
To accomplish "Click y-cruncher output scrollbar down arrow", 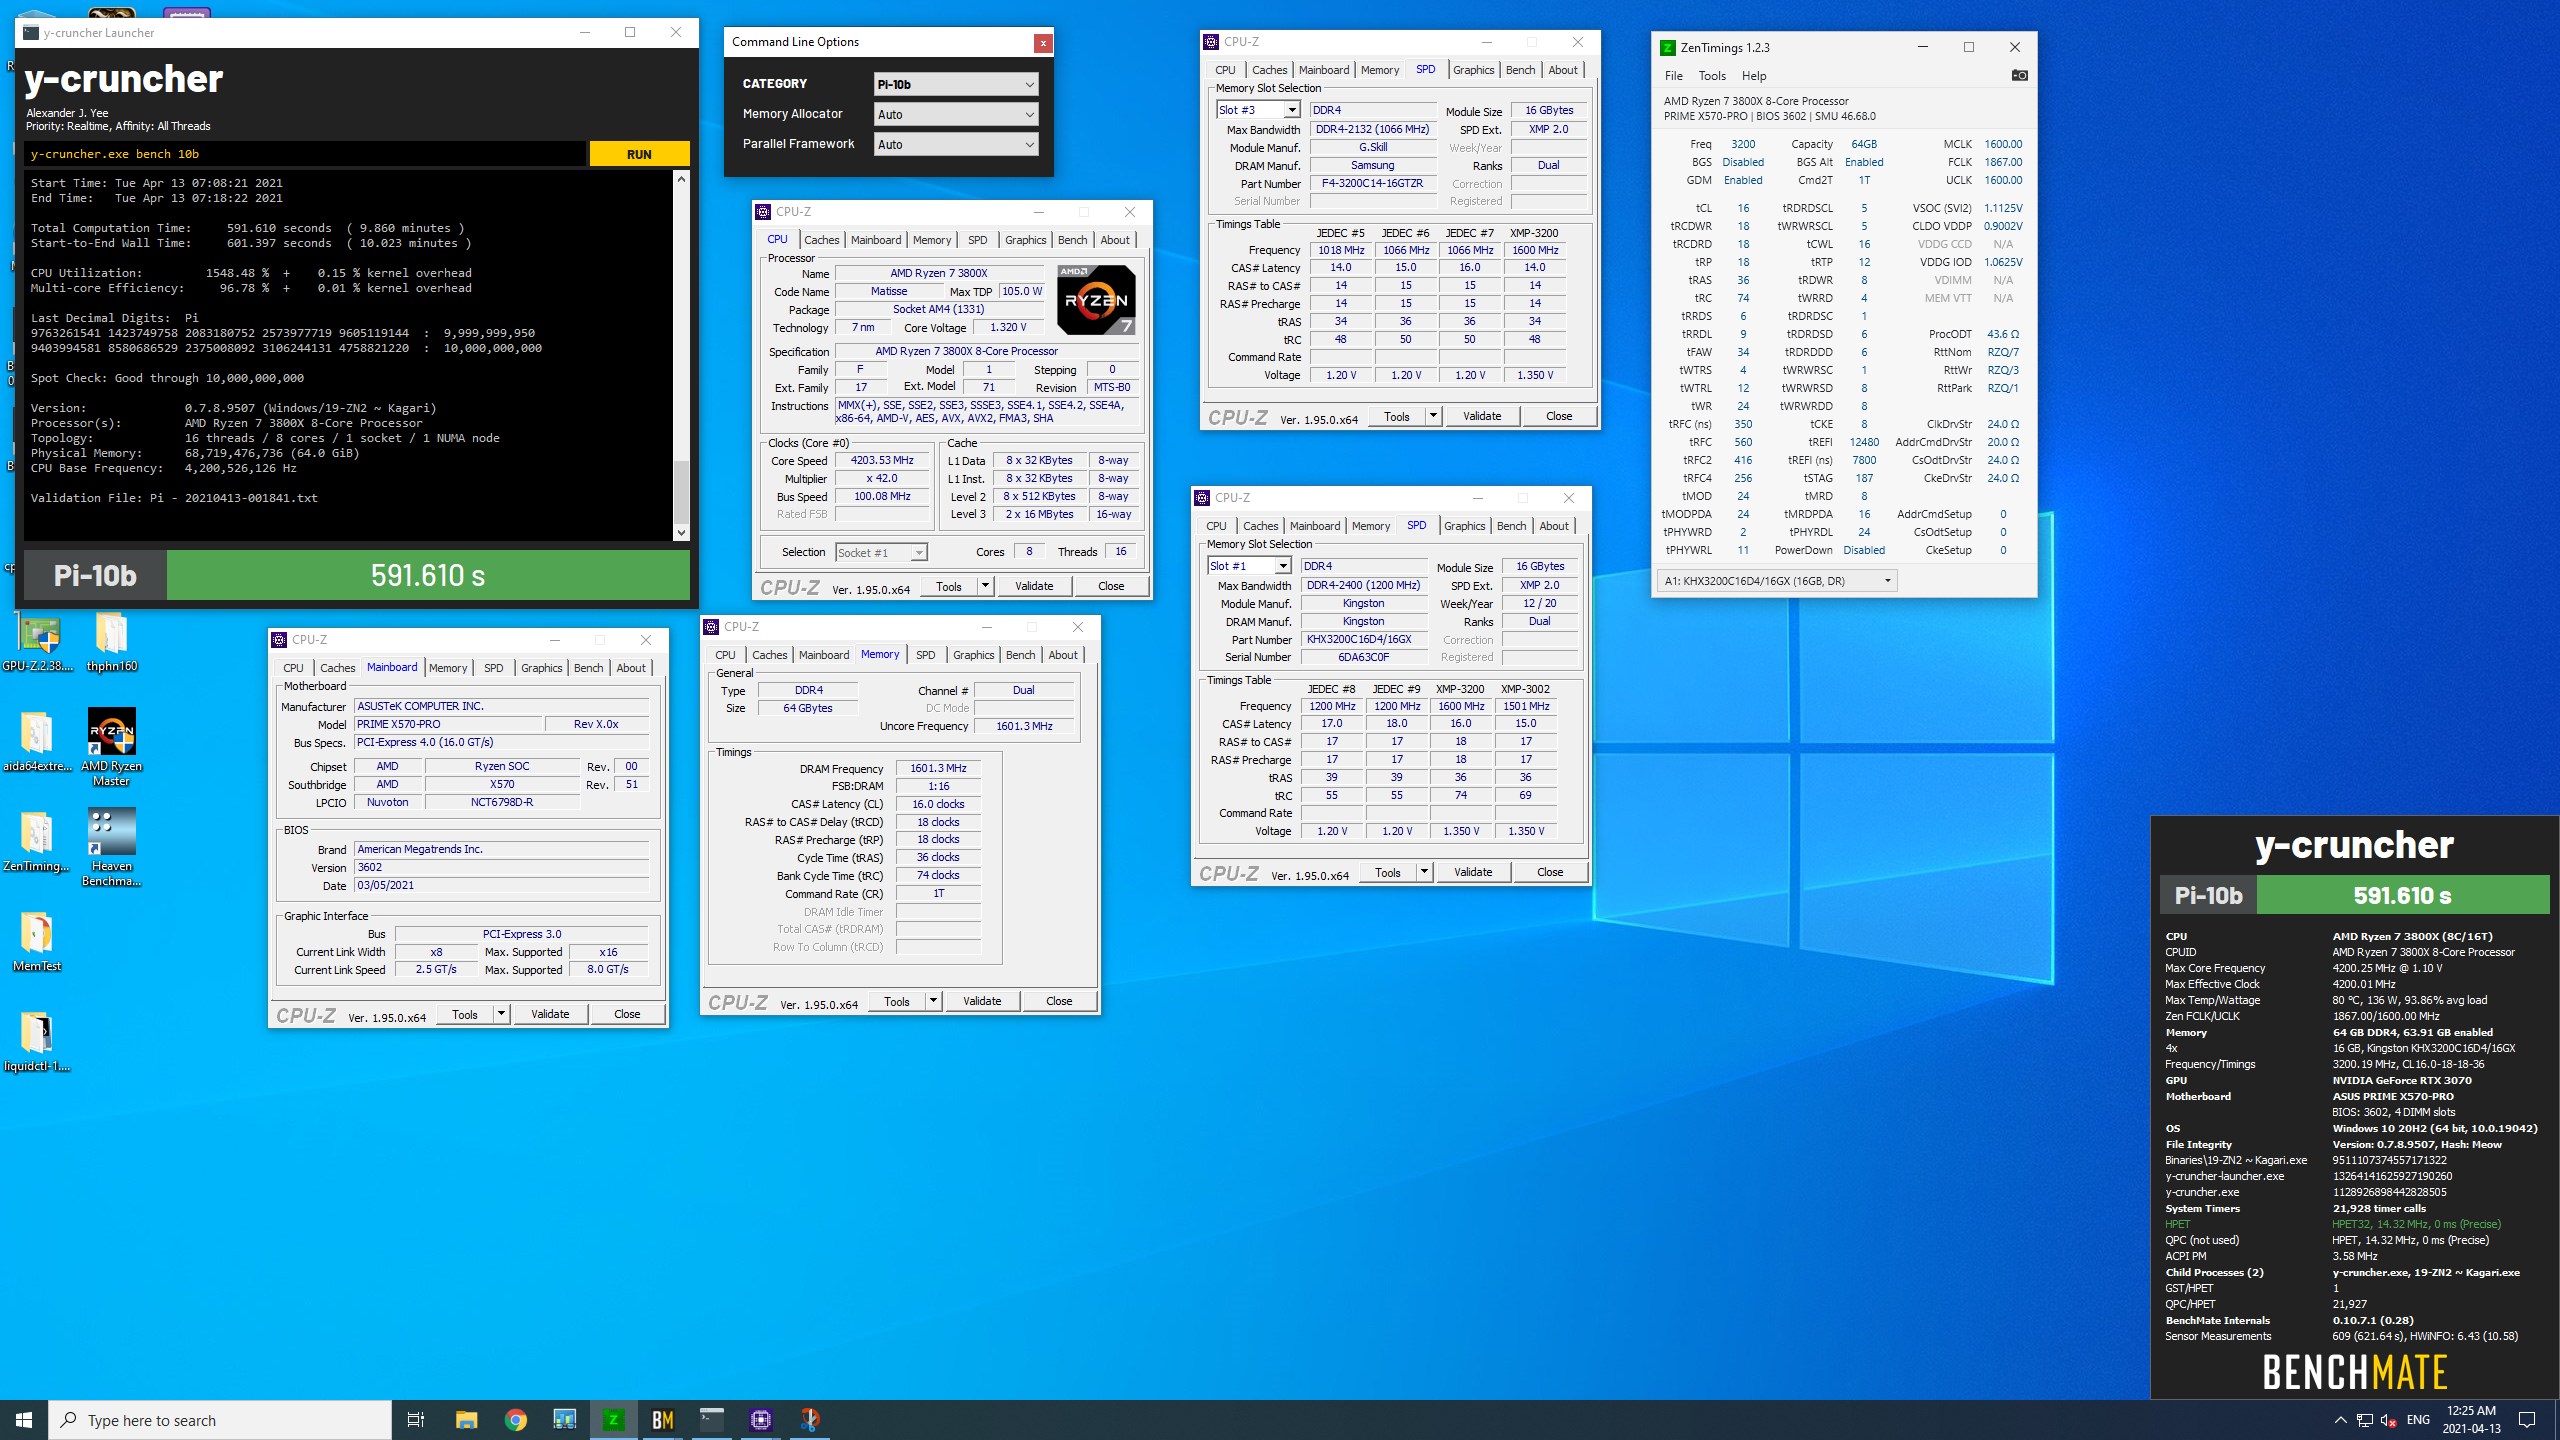I will [681, 533].
